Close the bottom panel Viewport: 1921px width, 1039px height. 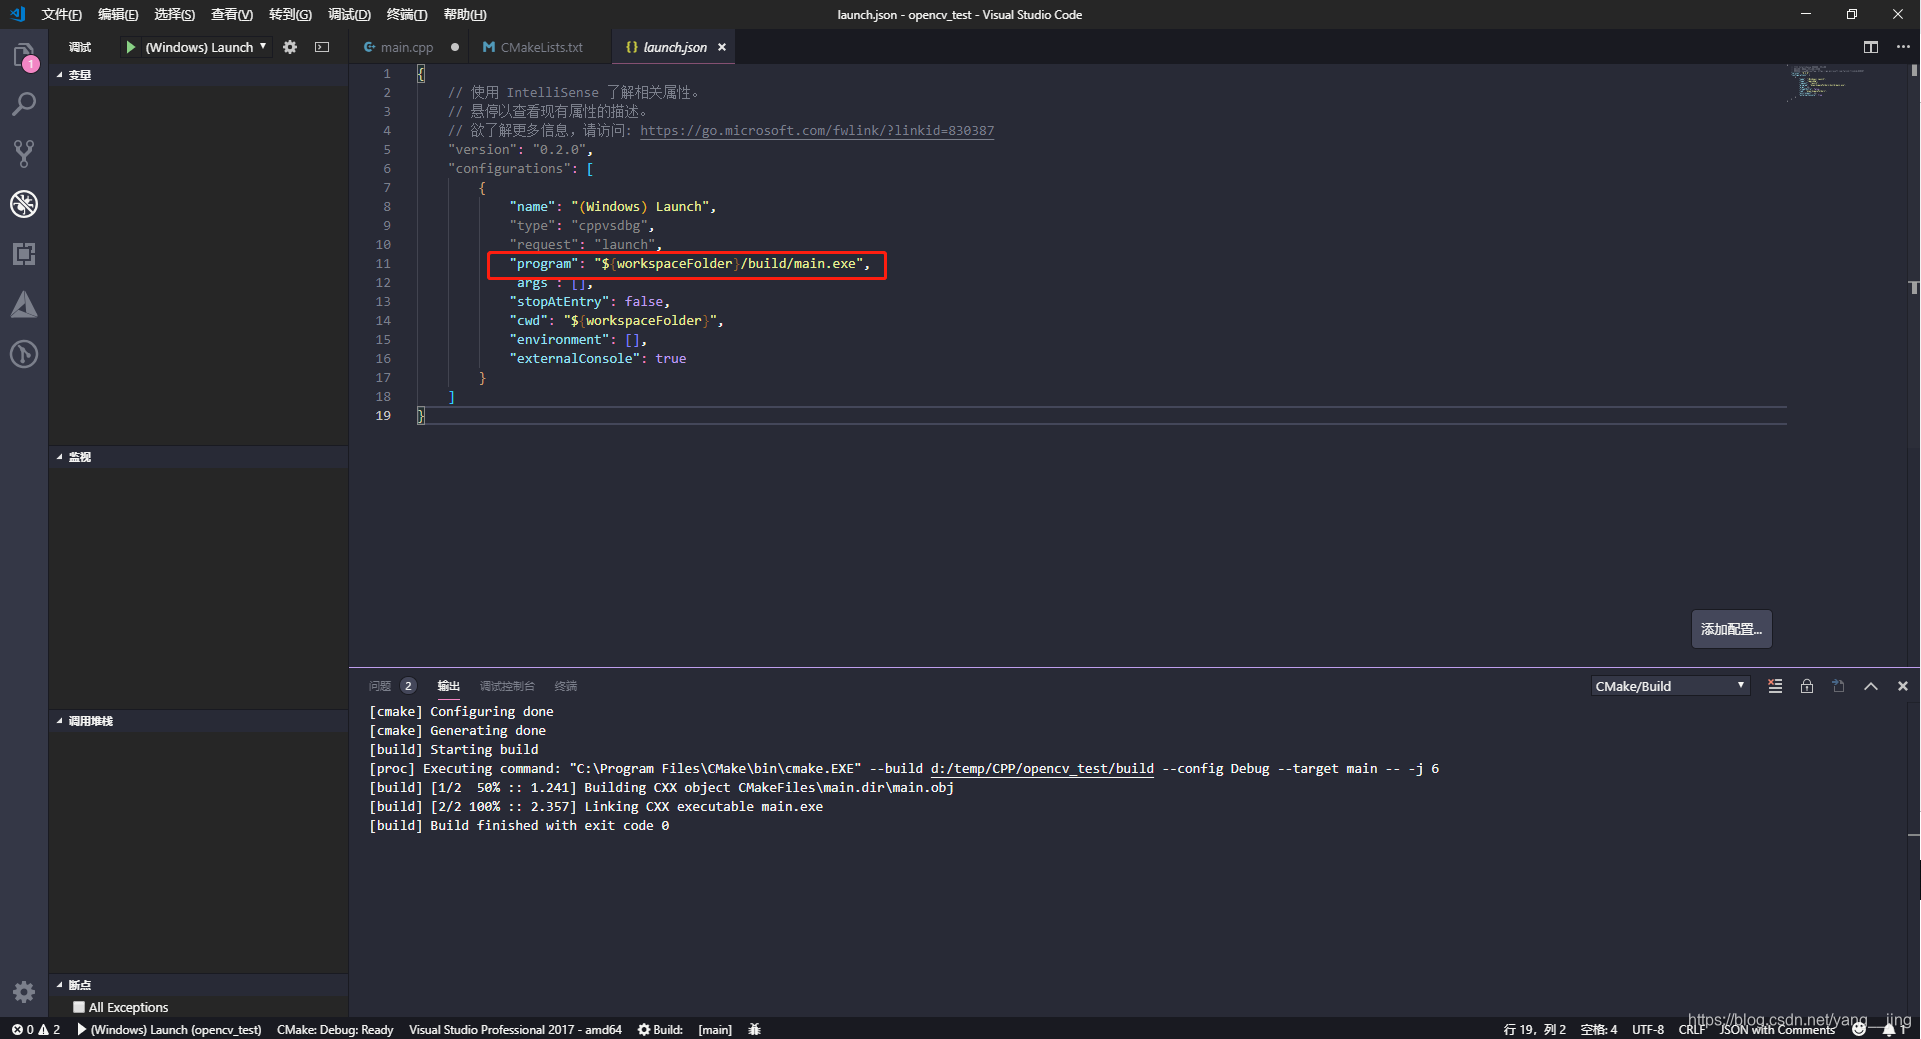1903,686
